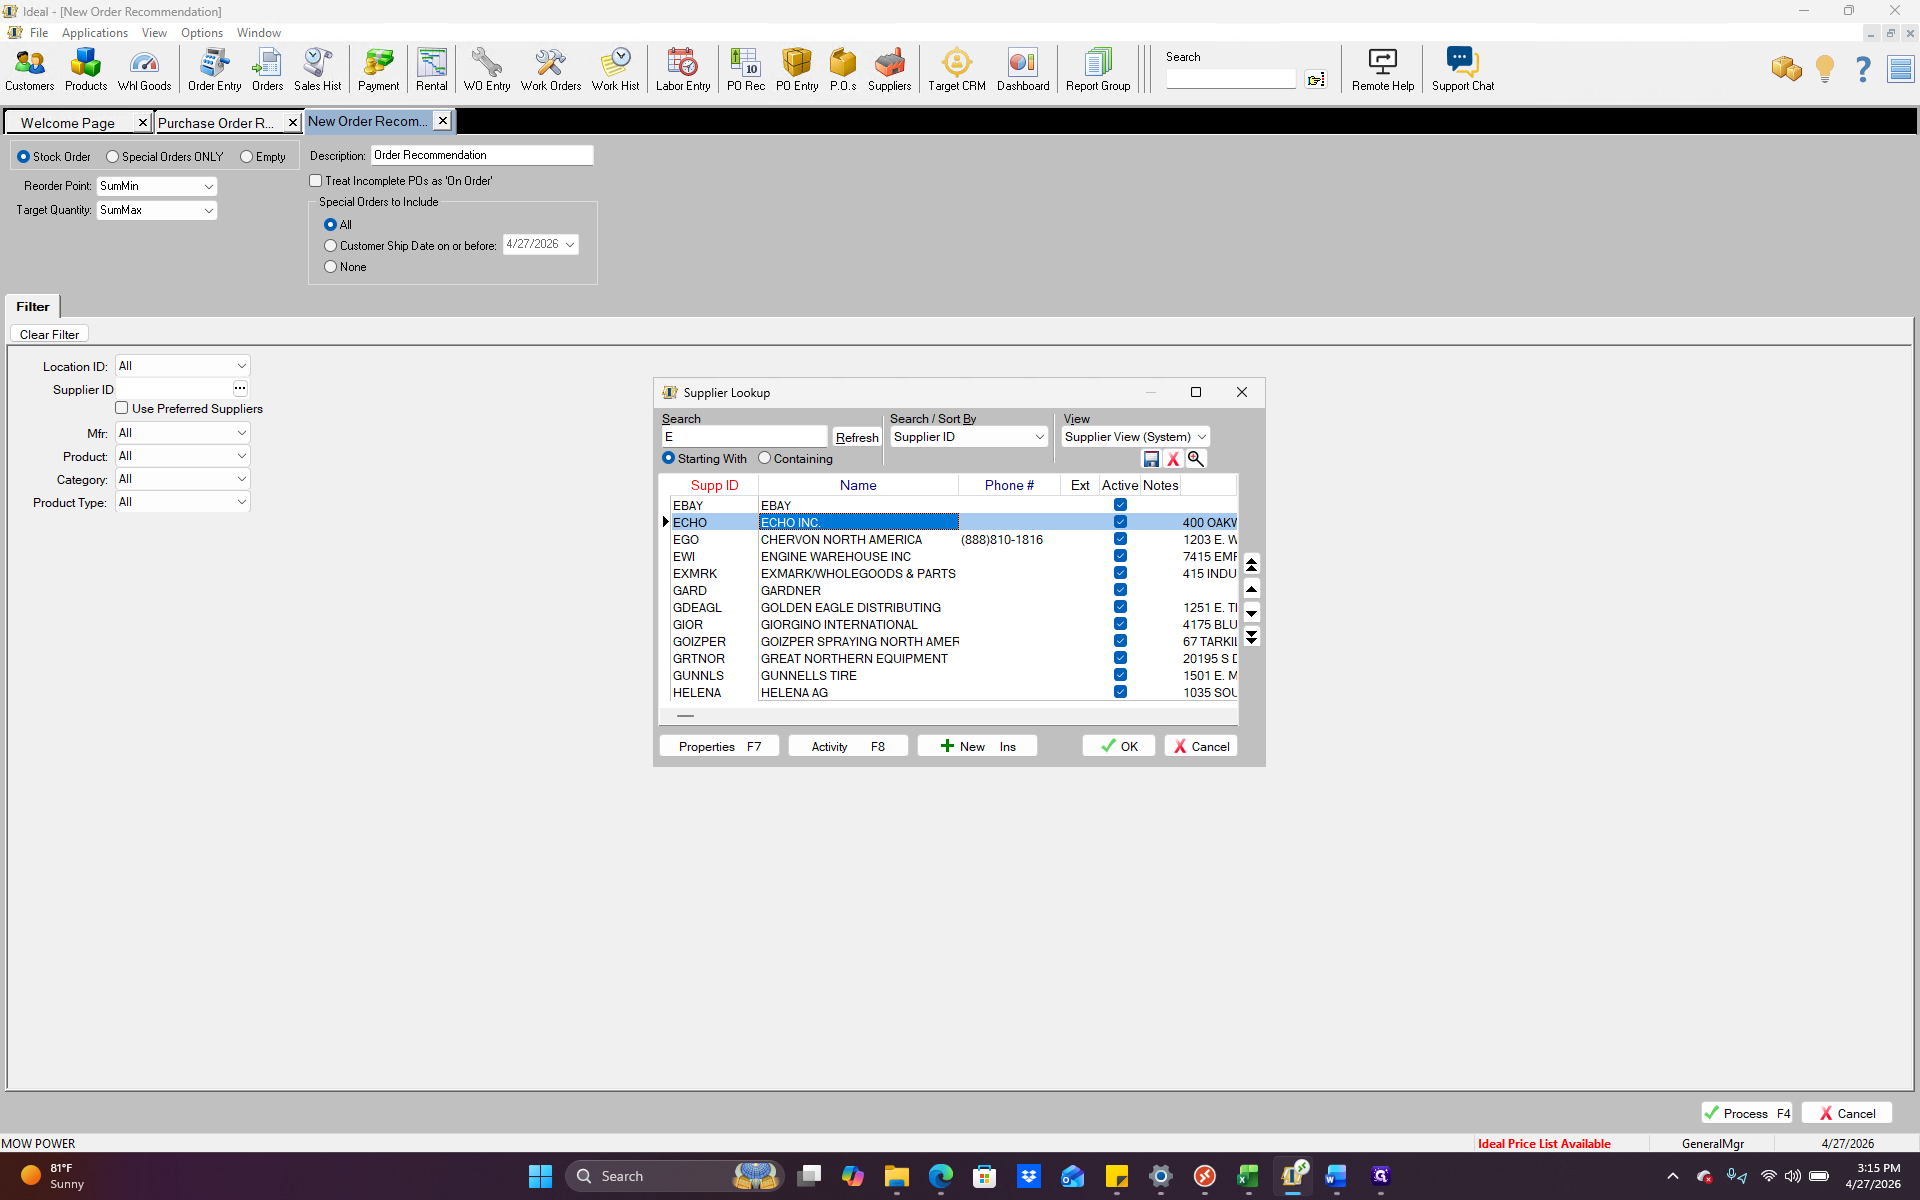The image size is (1920, 1200).
Task: Open the Suppliers icon
Action: click(x=889, y=70)
